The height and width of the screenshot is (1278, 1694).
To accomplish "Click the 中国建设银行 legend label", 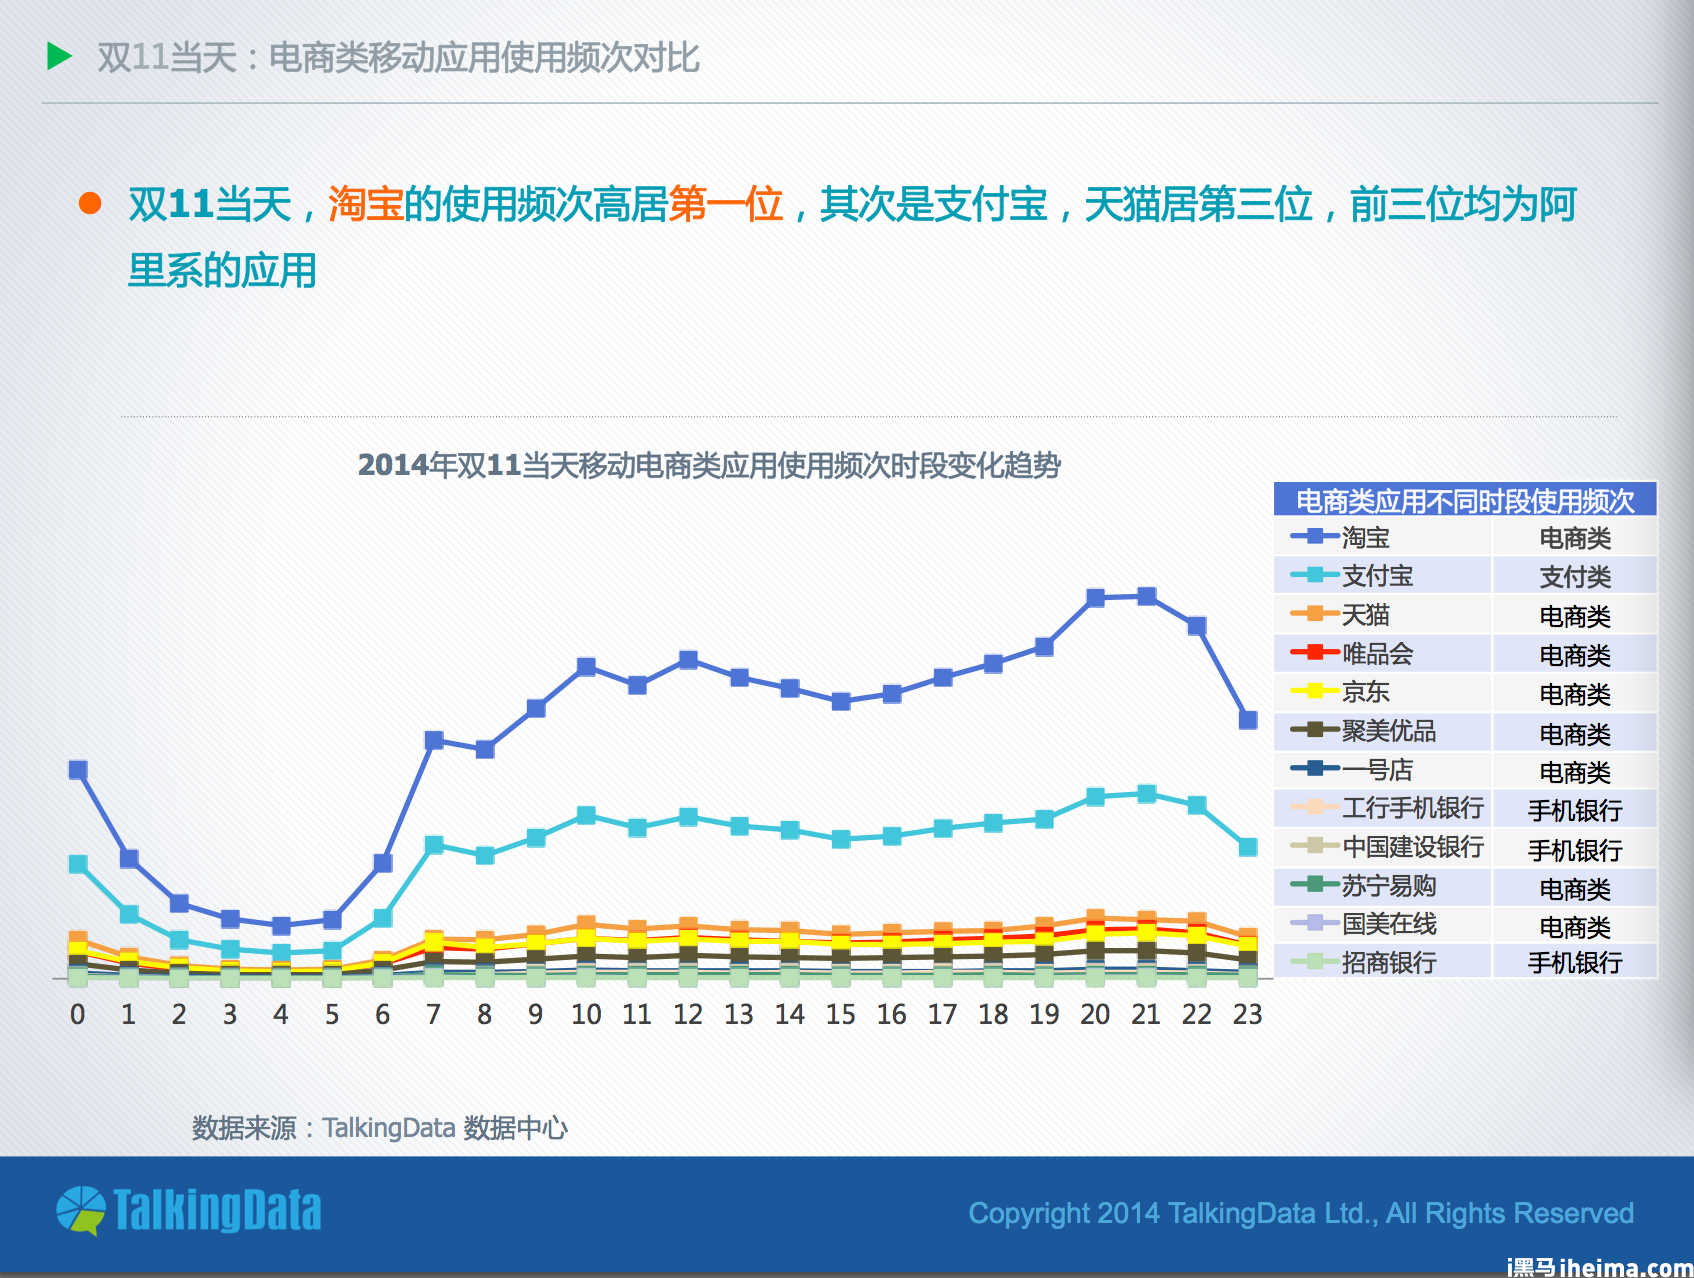I will coord(1413,847).
